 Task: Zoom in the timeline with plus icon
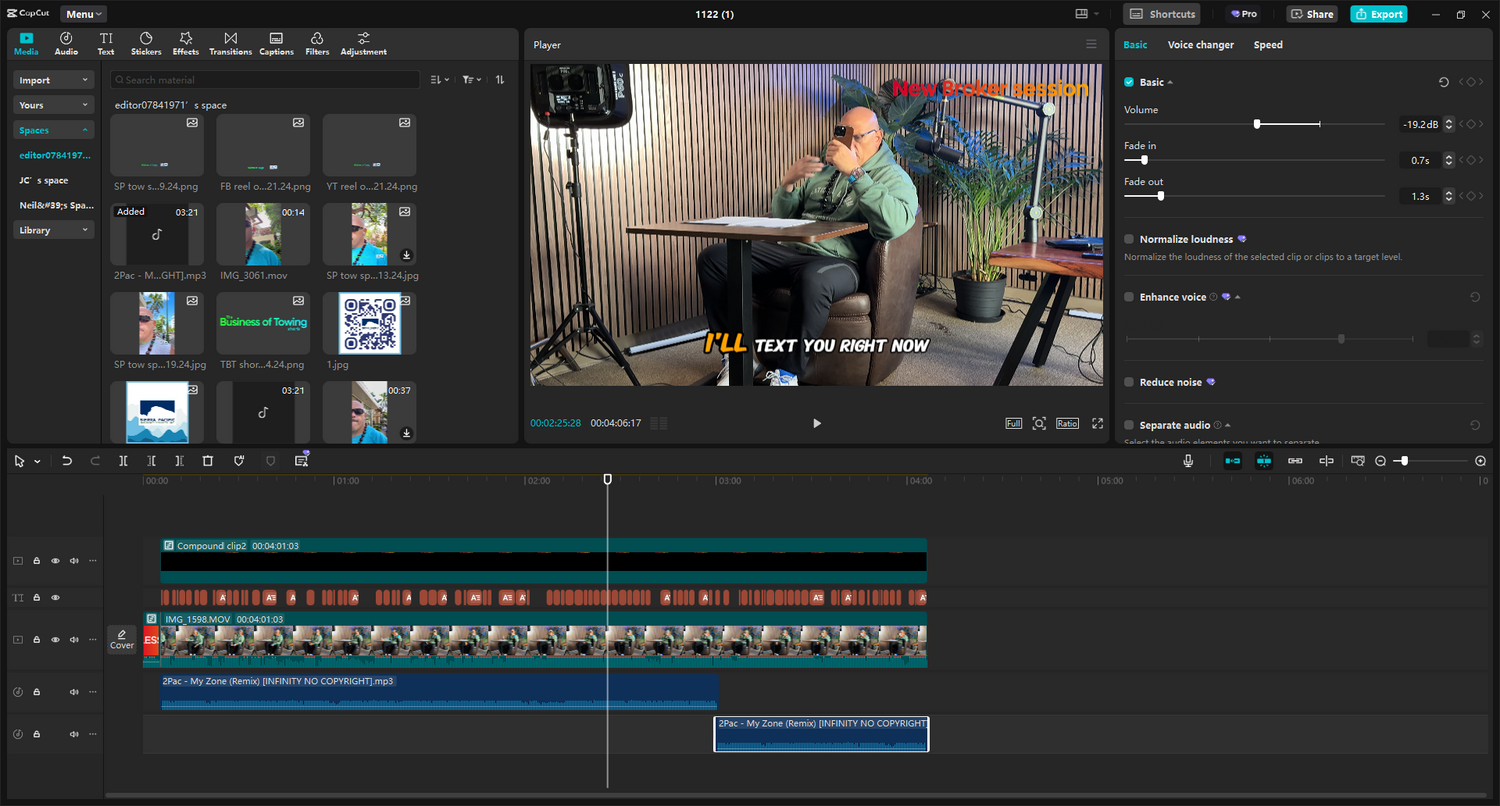pyautogui.click(x=1481, y=461)
